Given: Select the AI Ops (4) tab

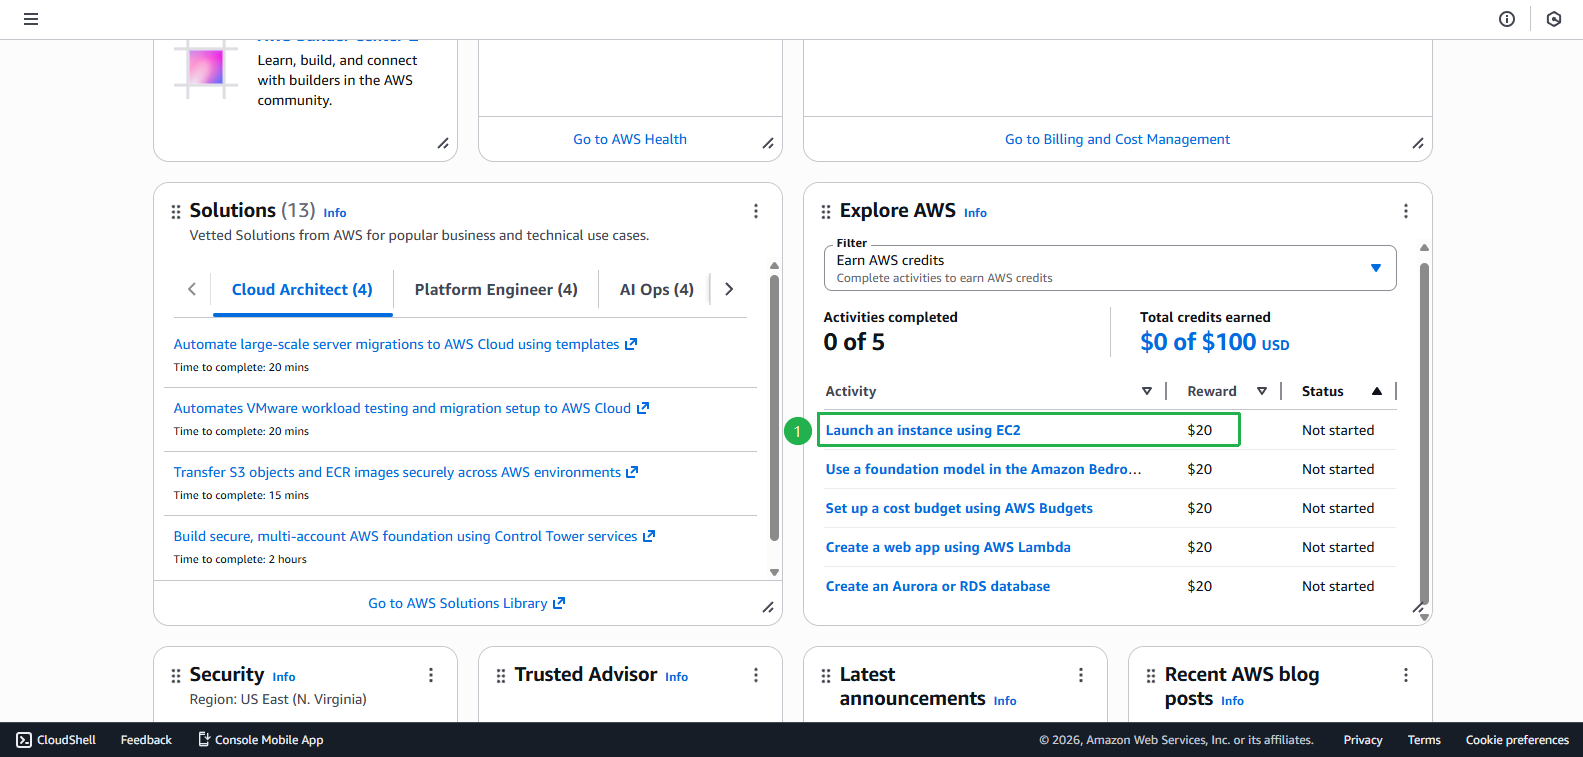Looking at the screenshot, I should tap(656, 289).
